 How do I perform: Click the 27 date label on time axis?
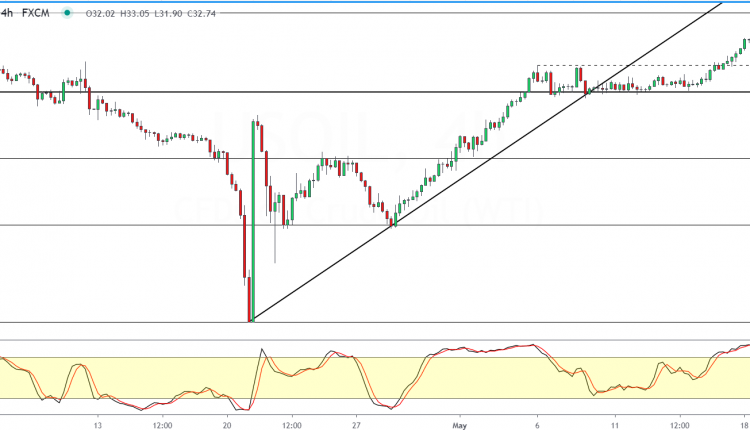356,425
